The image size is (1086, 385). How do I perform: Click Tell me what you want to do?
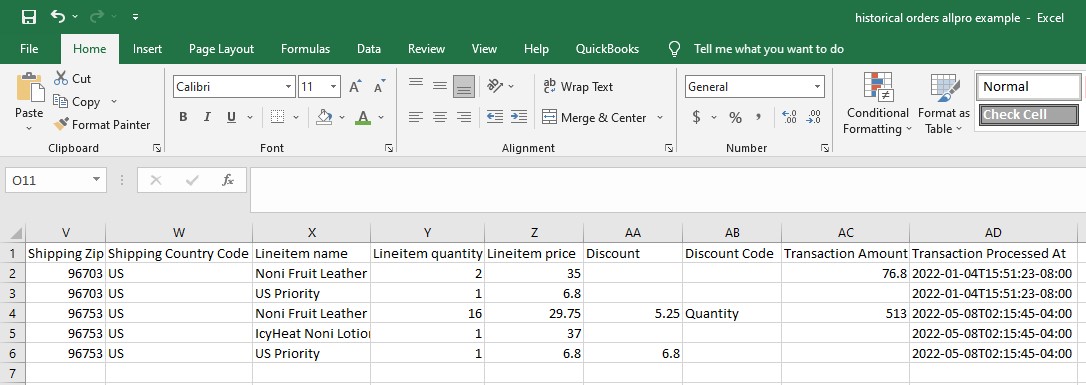(769, 49)
